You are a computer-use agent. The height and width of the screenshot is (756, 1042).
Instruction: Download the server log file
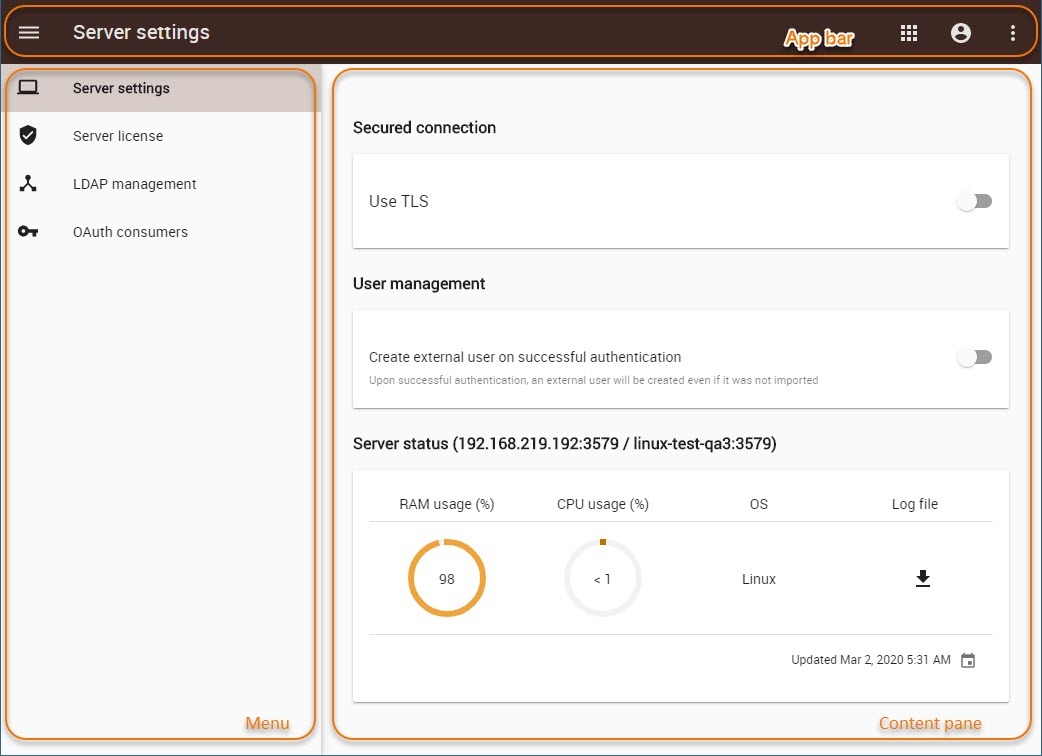tap(923, 579)
